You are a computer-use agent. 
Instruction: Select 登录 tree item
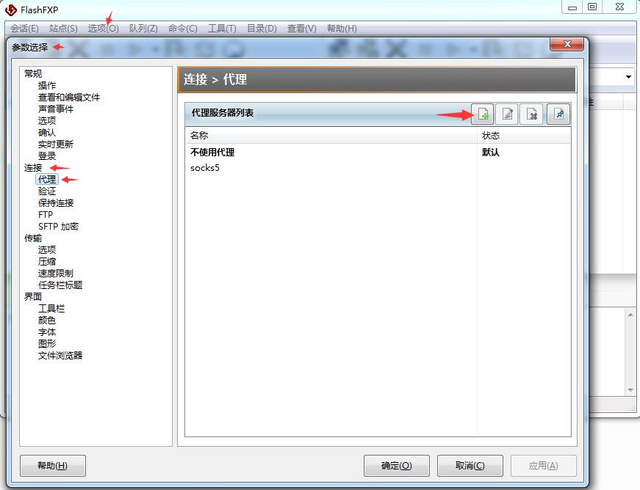tap(47, 156)
